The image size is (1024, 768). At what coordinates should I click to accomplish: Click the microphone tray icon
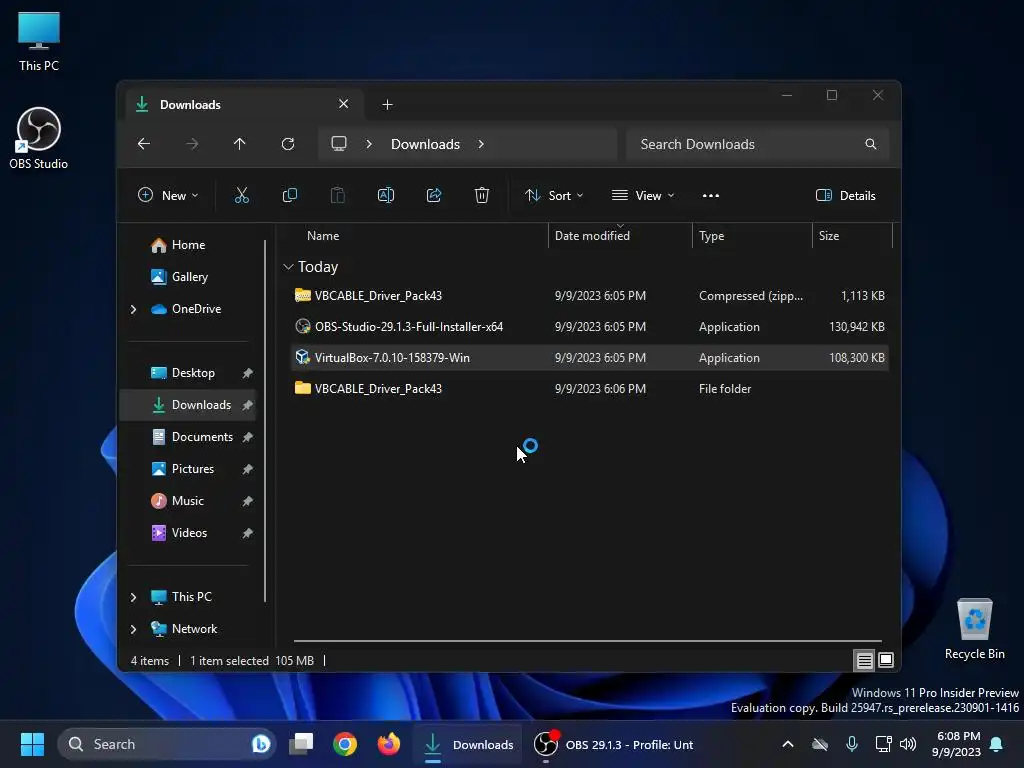(852, 744)
